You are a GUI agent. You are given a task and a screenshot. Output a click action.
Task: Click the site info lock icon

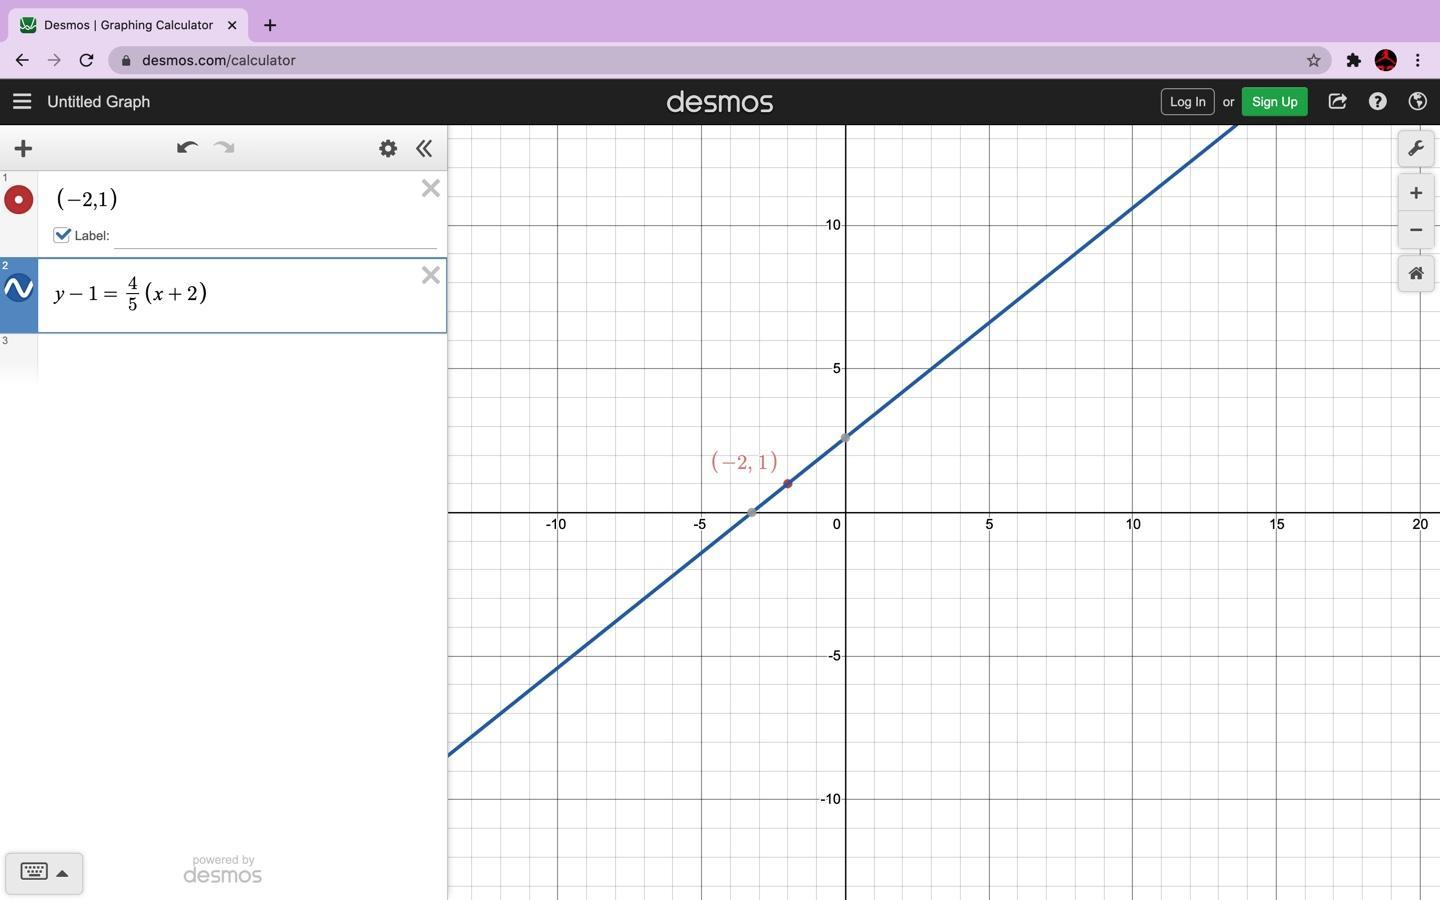pyautogui.click(x=126, y=60)
